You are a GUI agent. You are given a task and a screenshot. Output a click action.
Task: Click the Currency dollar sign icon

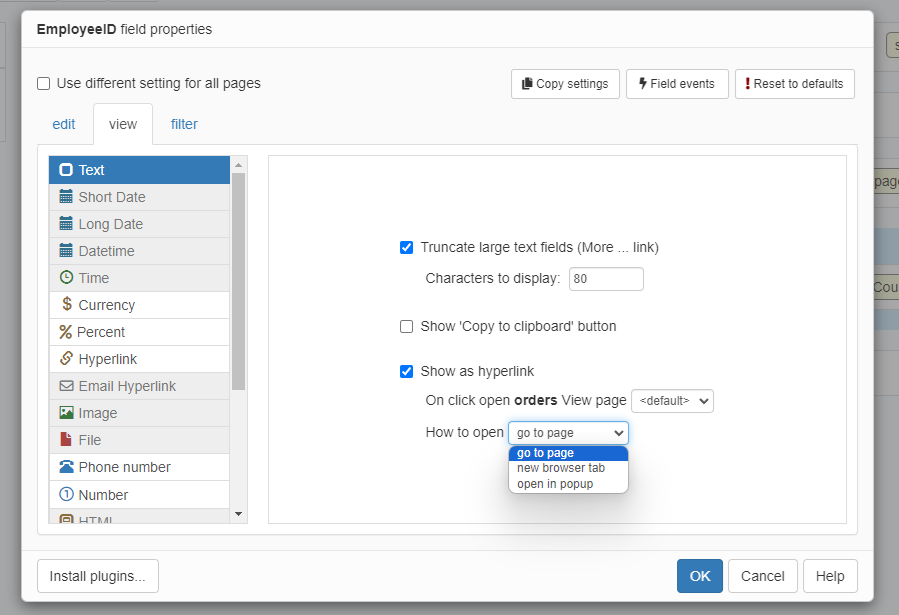(x=66, y=305)
